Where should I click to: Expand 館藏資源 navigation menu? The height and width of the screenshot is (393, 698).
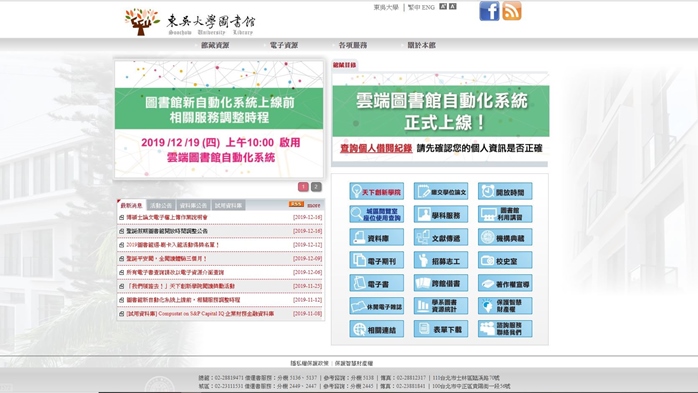[x=215, y=45]
